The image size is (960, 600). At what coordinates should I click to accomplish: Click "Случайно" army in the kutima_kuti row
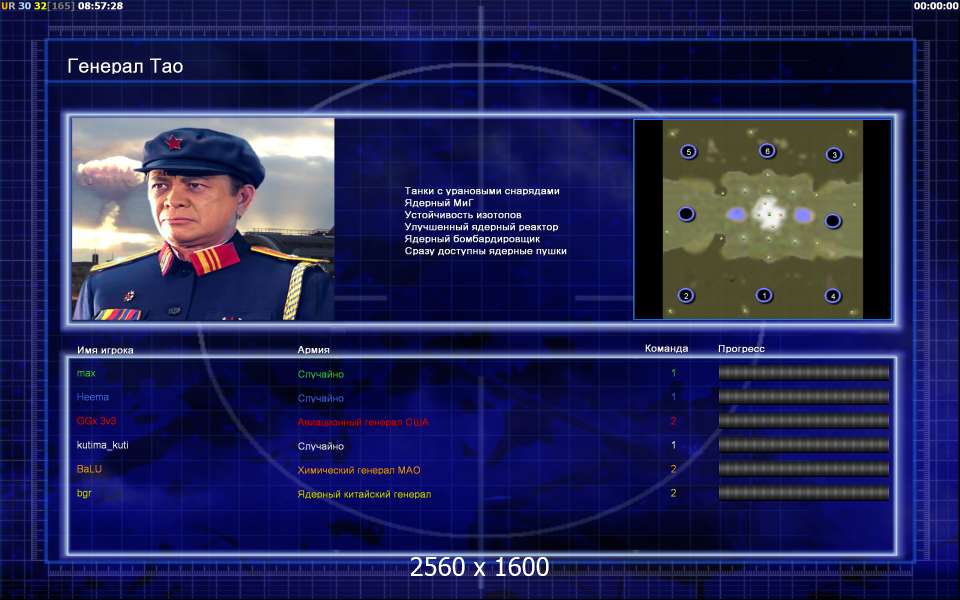coord(321,446)
